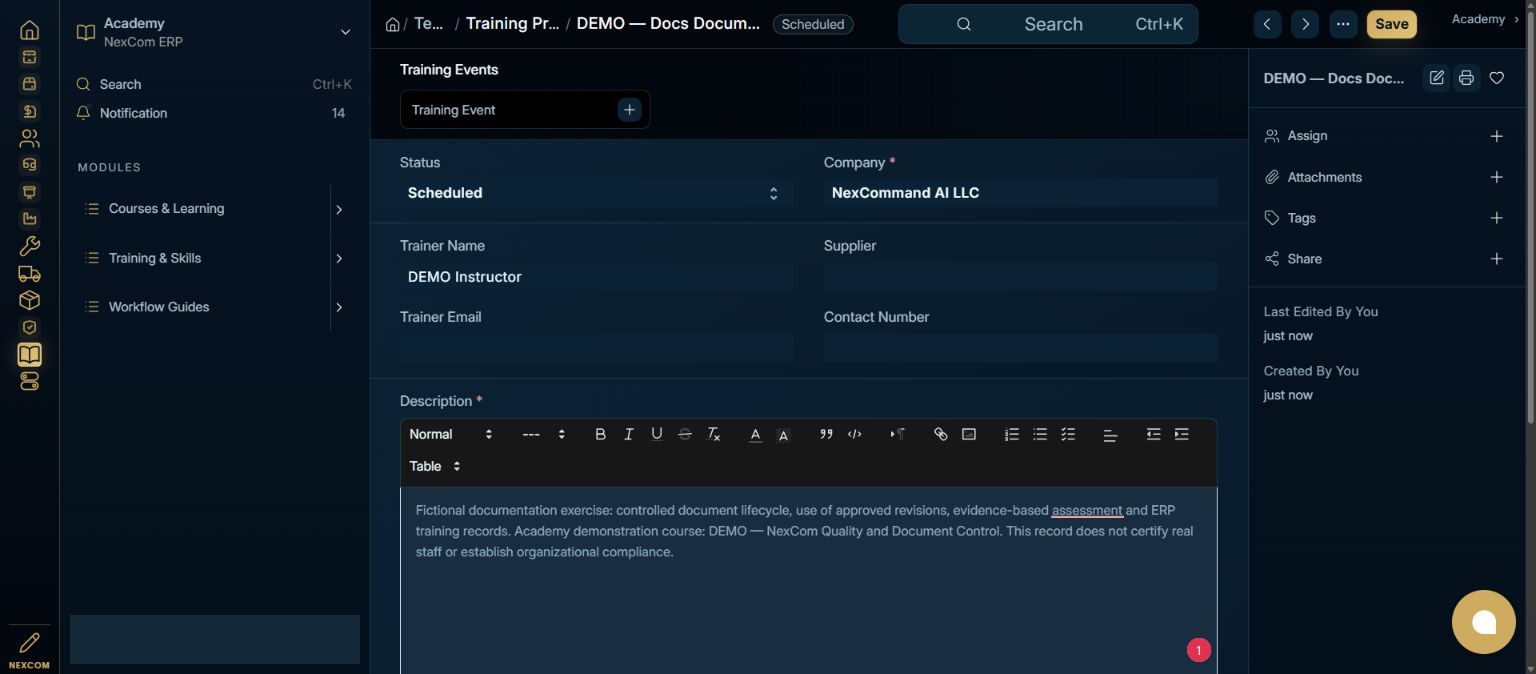Open the chat bubble widget
The height and width of the screenshot is (674, 1536).
click(x=1484, y=622)
